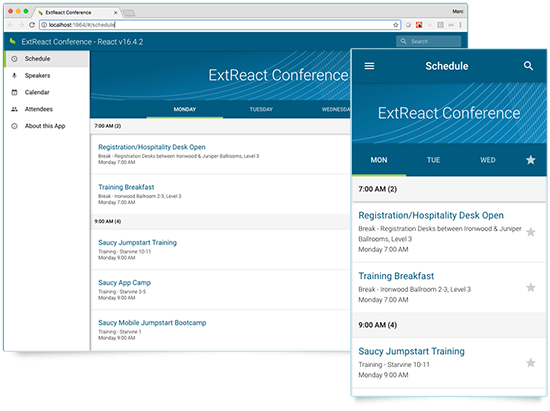
Task: Bookmark the page with the address bar star
Action: tap(395, 25)
